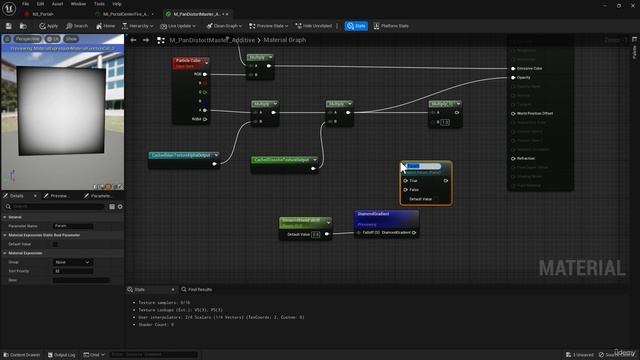Image resolution: width=640 pixels, height=360 pixels.
Task: Click the Default Value field on DiamondMaskFalloff node
Action: [x=316, y=234]
